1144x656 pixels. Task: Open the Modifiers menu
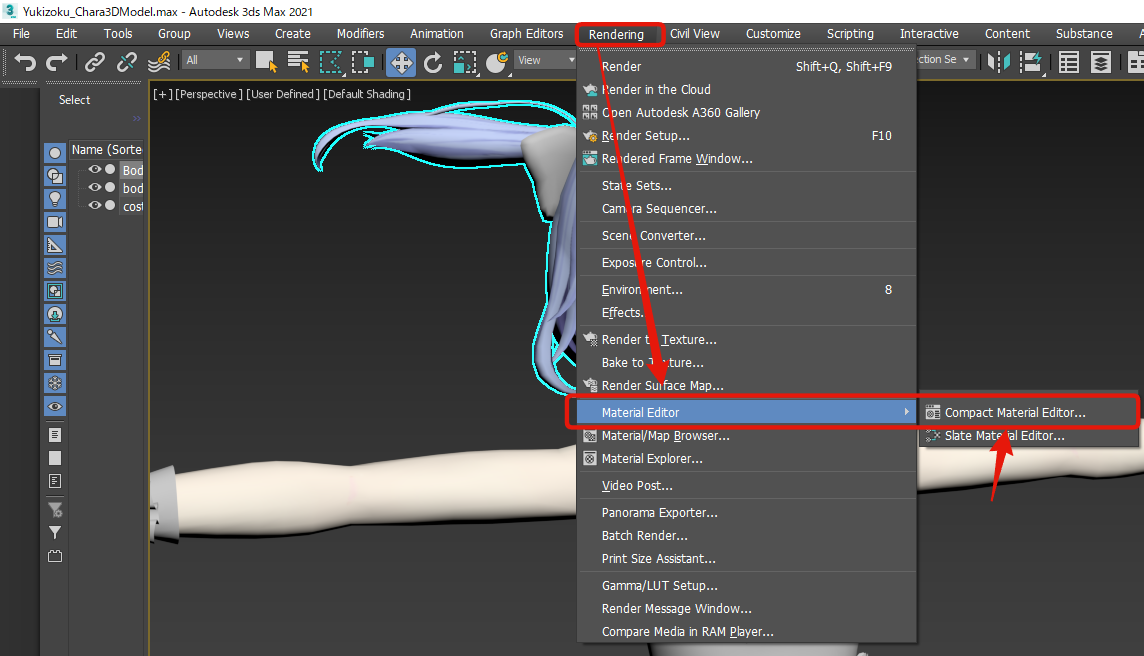360,34
